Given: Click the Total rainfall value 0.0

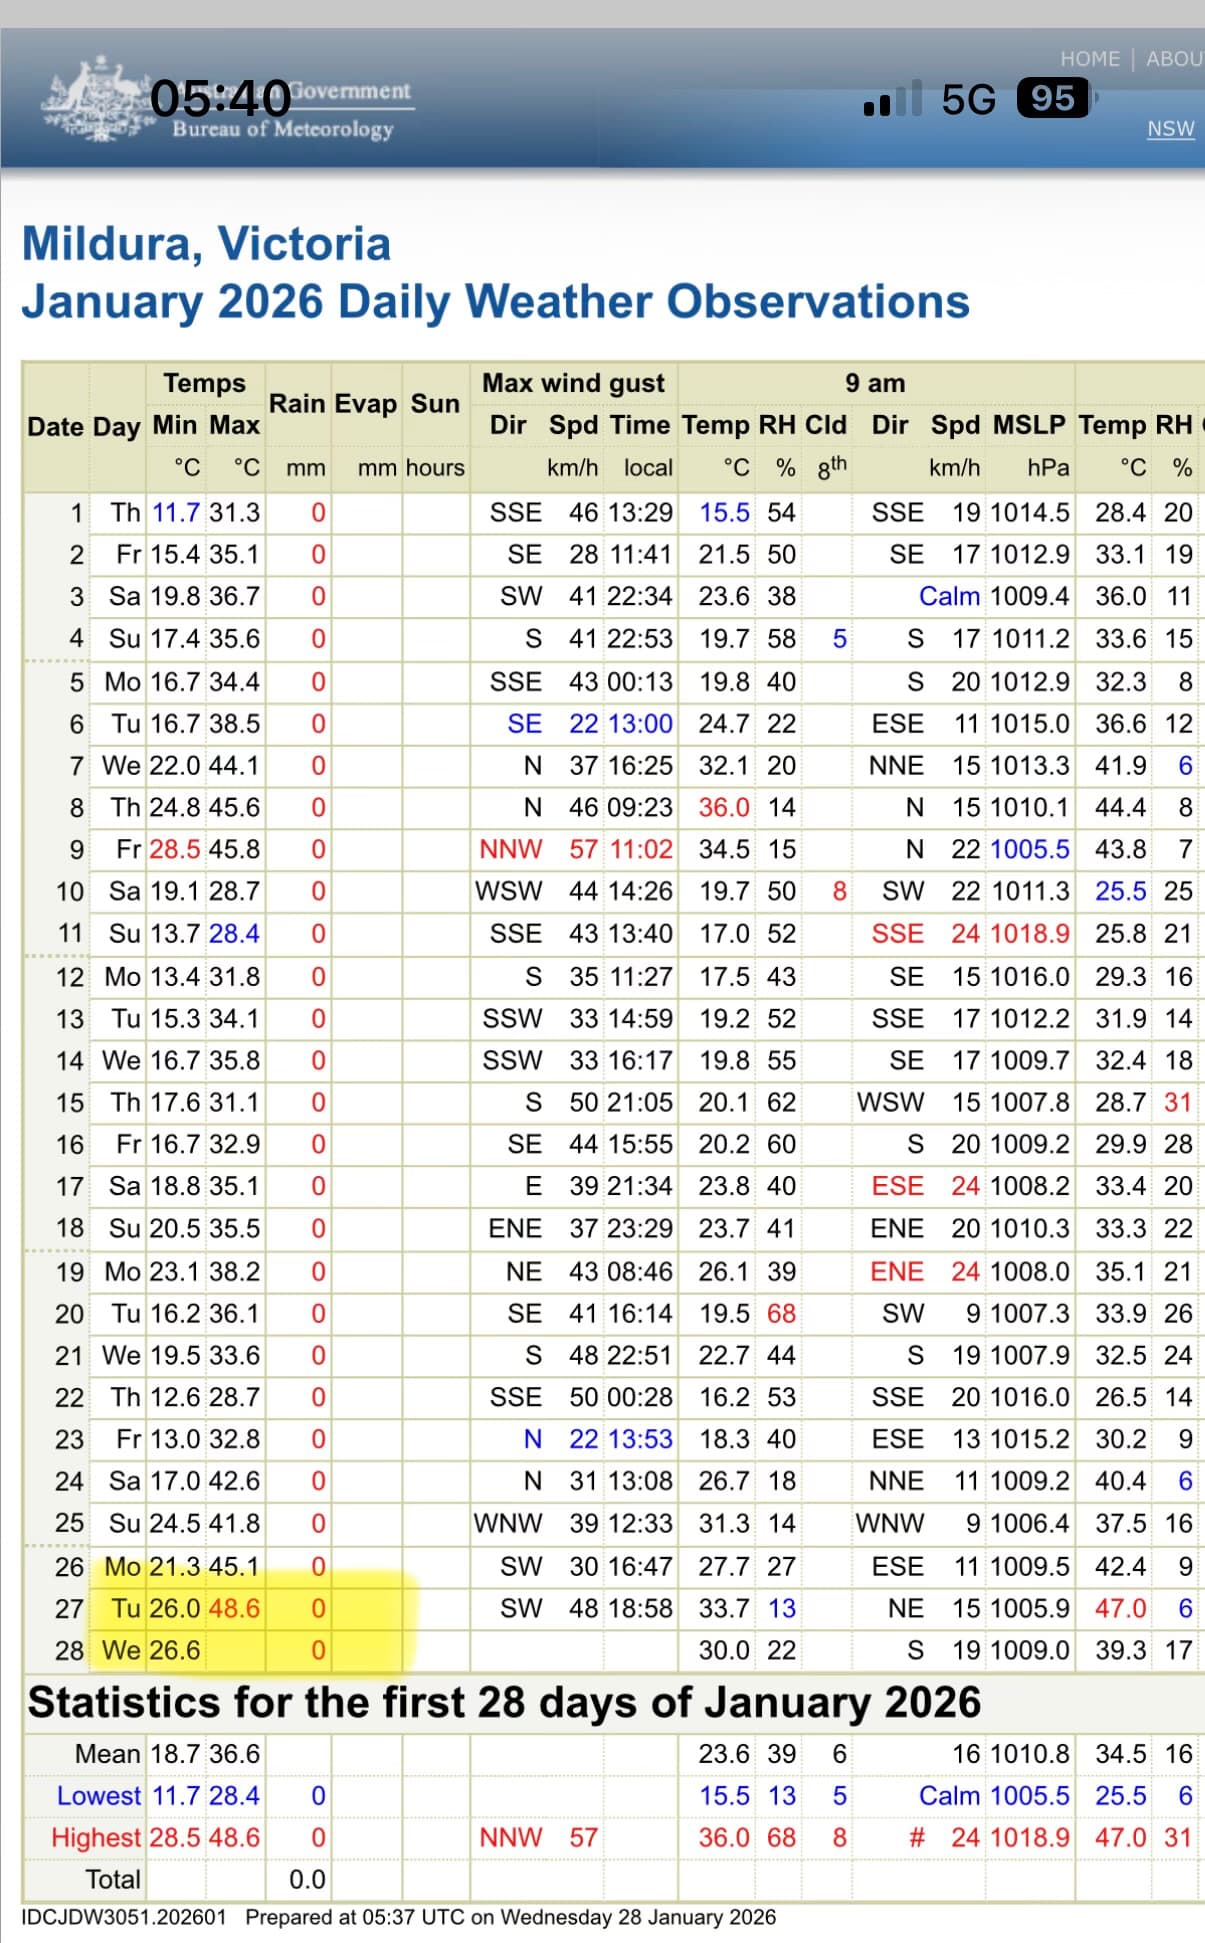Looking at the screenshot, I should [x=307, y=1879].
